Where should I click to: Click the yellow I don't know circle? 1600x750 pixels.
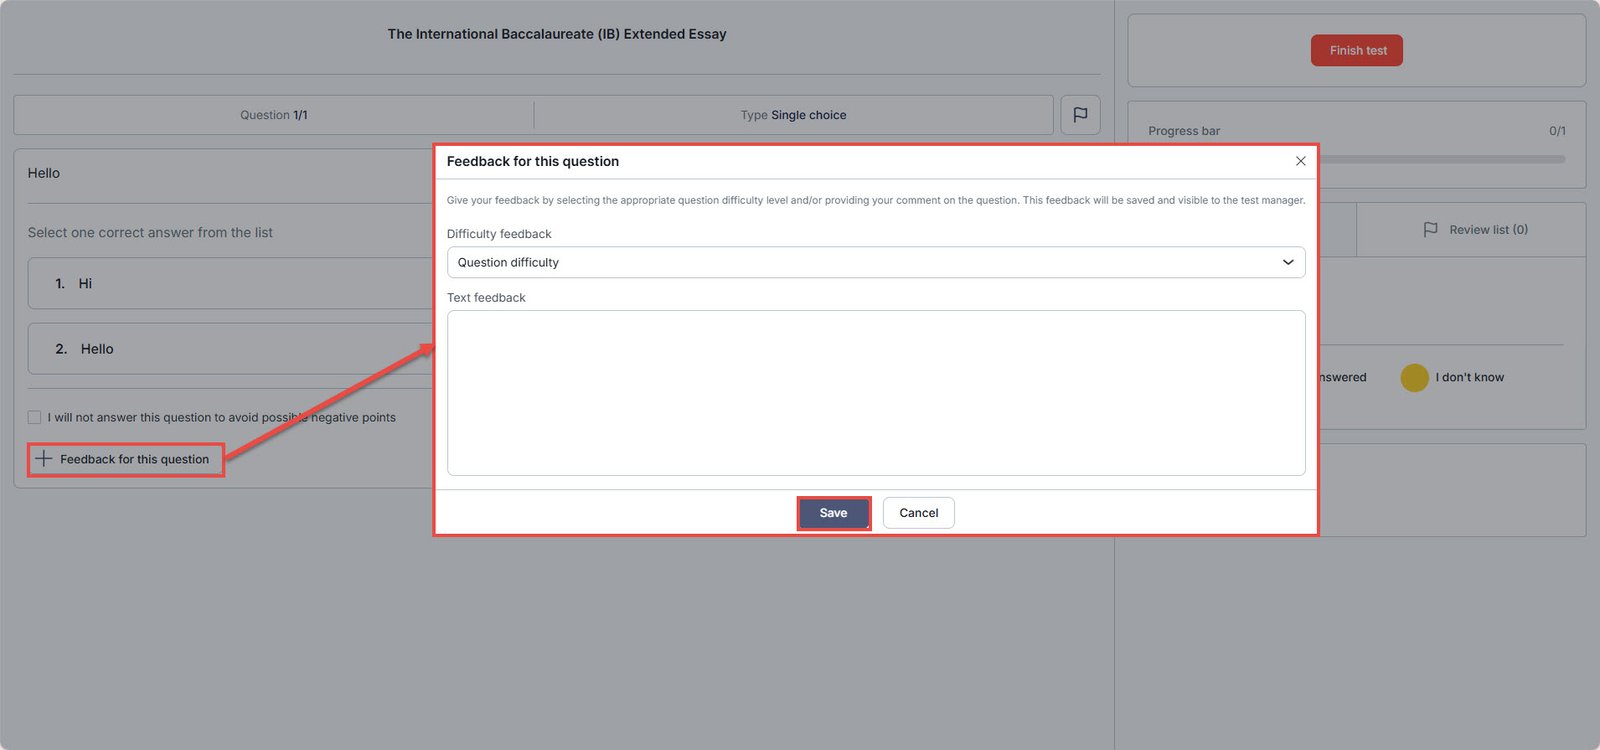[1414, 378]
